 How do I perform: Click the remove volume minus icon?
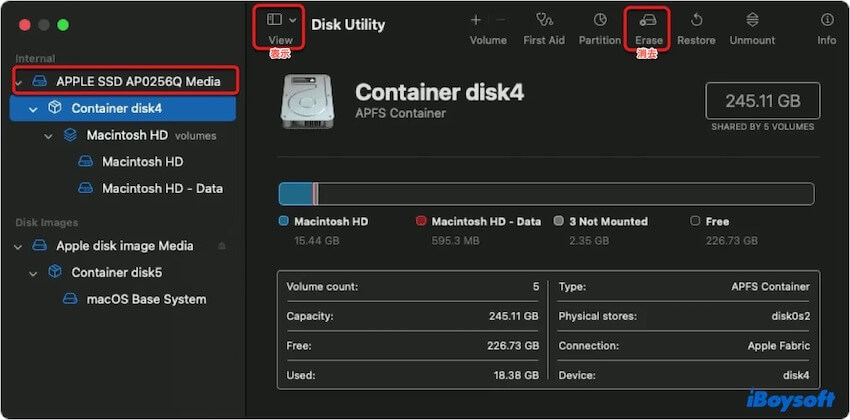[500, 20]
